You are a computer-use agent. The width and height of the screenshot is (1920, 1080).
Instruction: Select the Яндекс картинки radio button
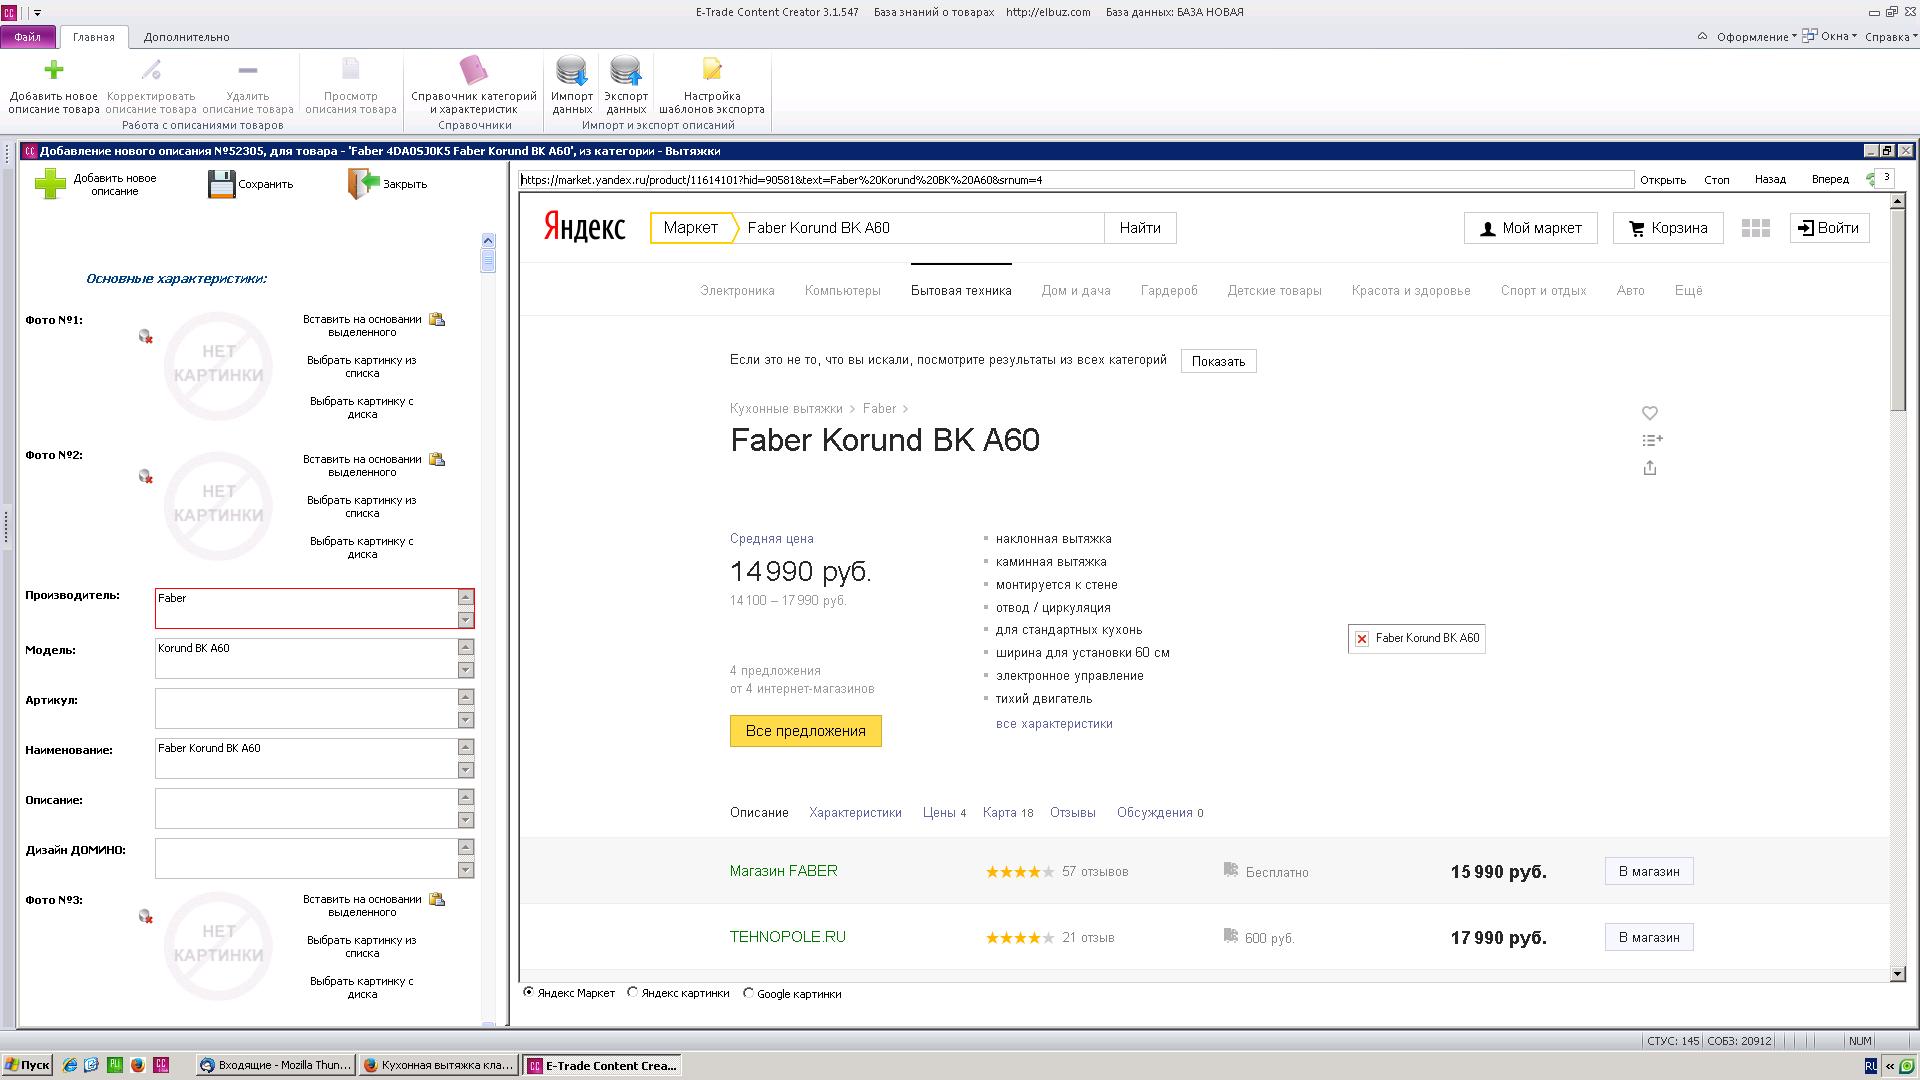click(x=633, y=993)
